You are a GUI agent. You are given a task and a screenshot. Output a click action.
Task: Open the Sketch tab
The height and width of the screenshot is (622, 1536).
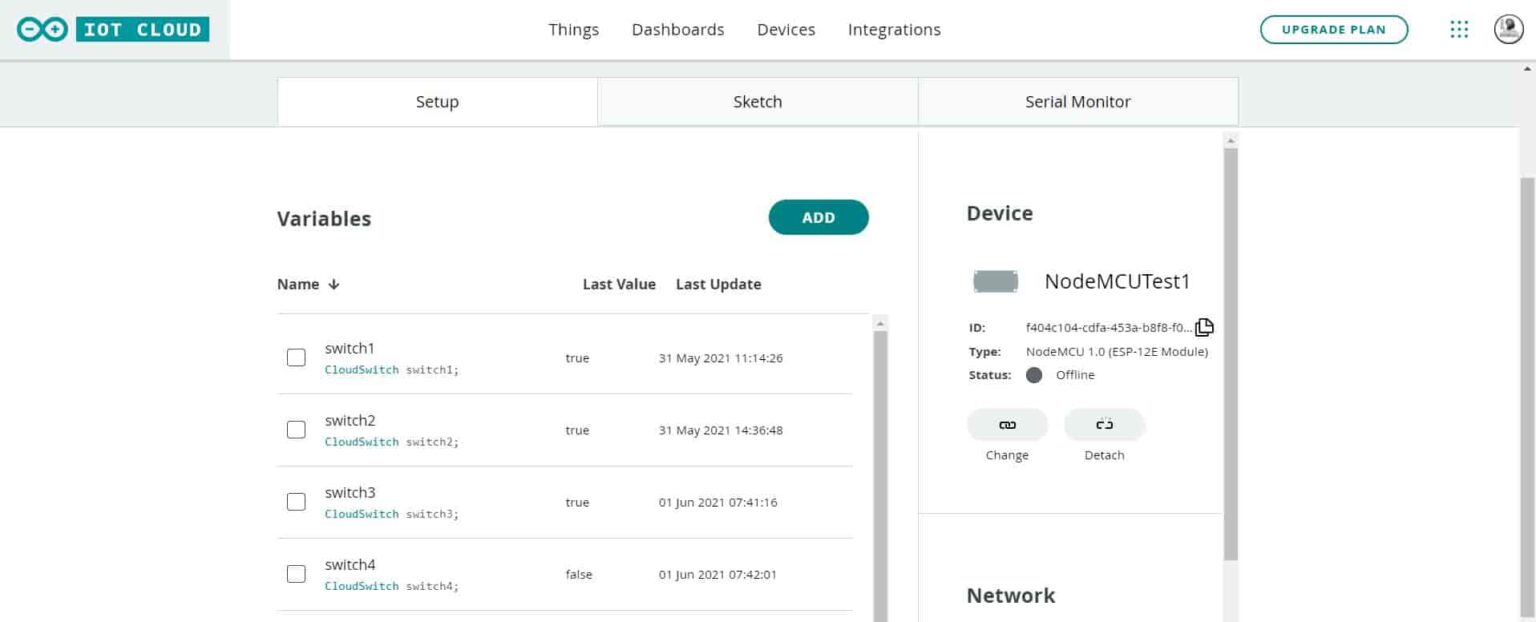click(757, 101)
